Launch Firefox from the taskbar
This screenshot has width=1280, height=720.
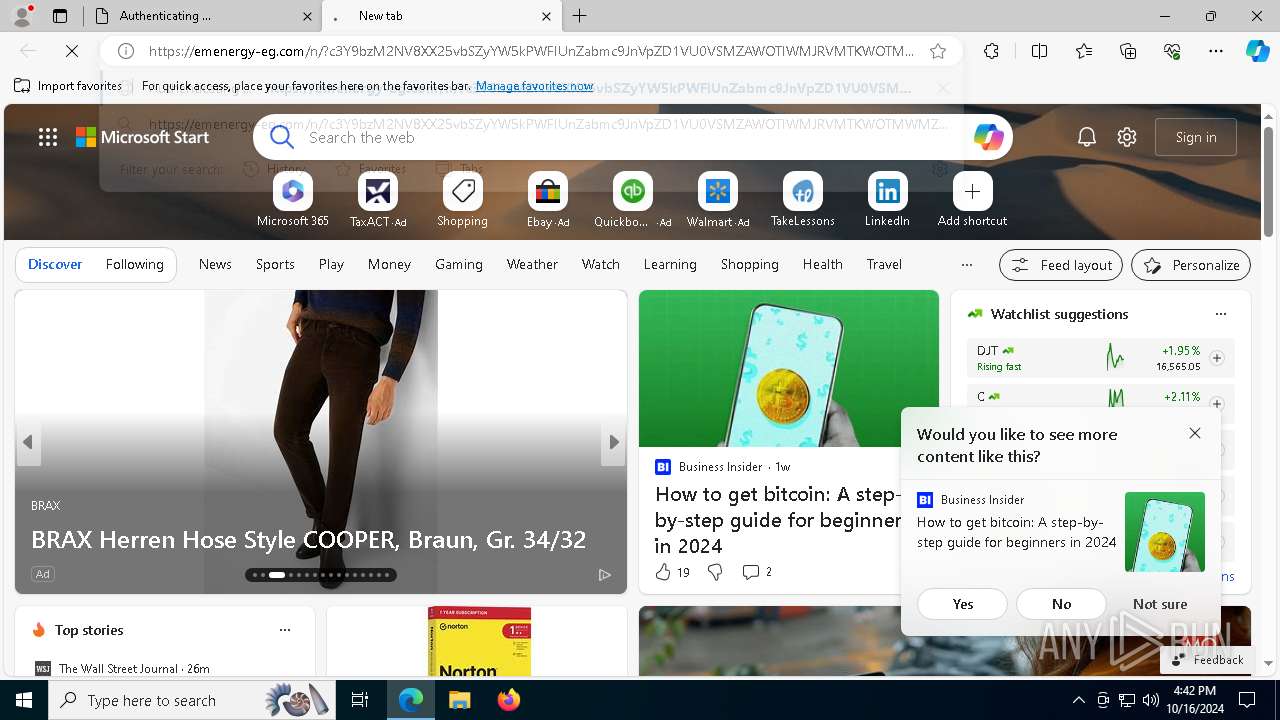[x=508, y=700]
